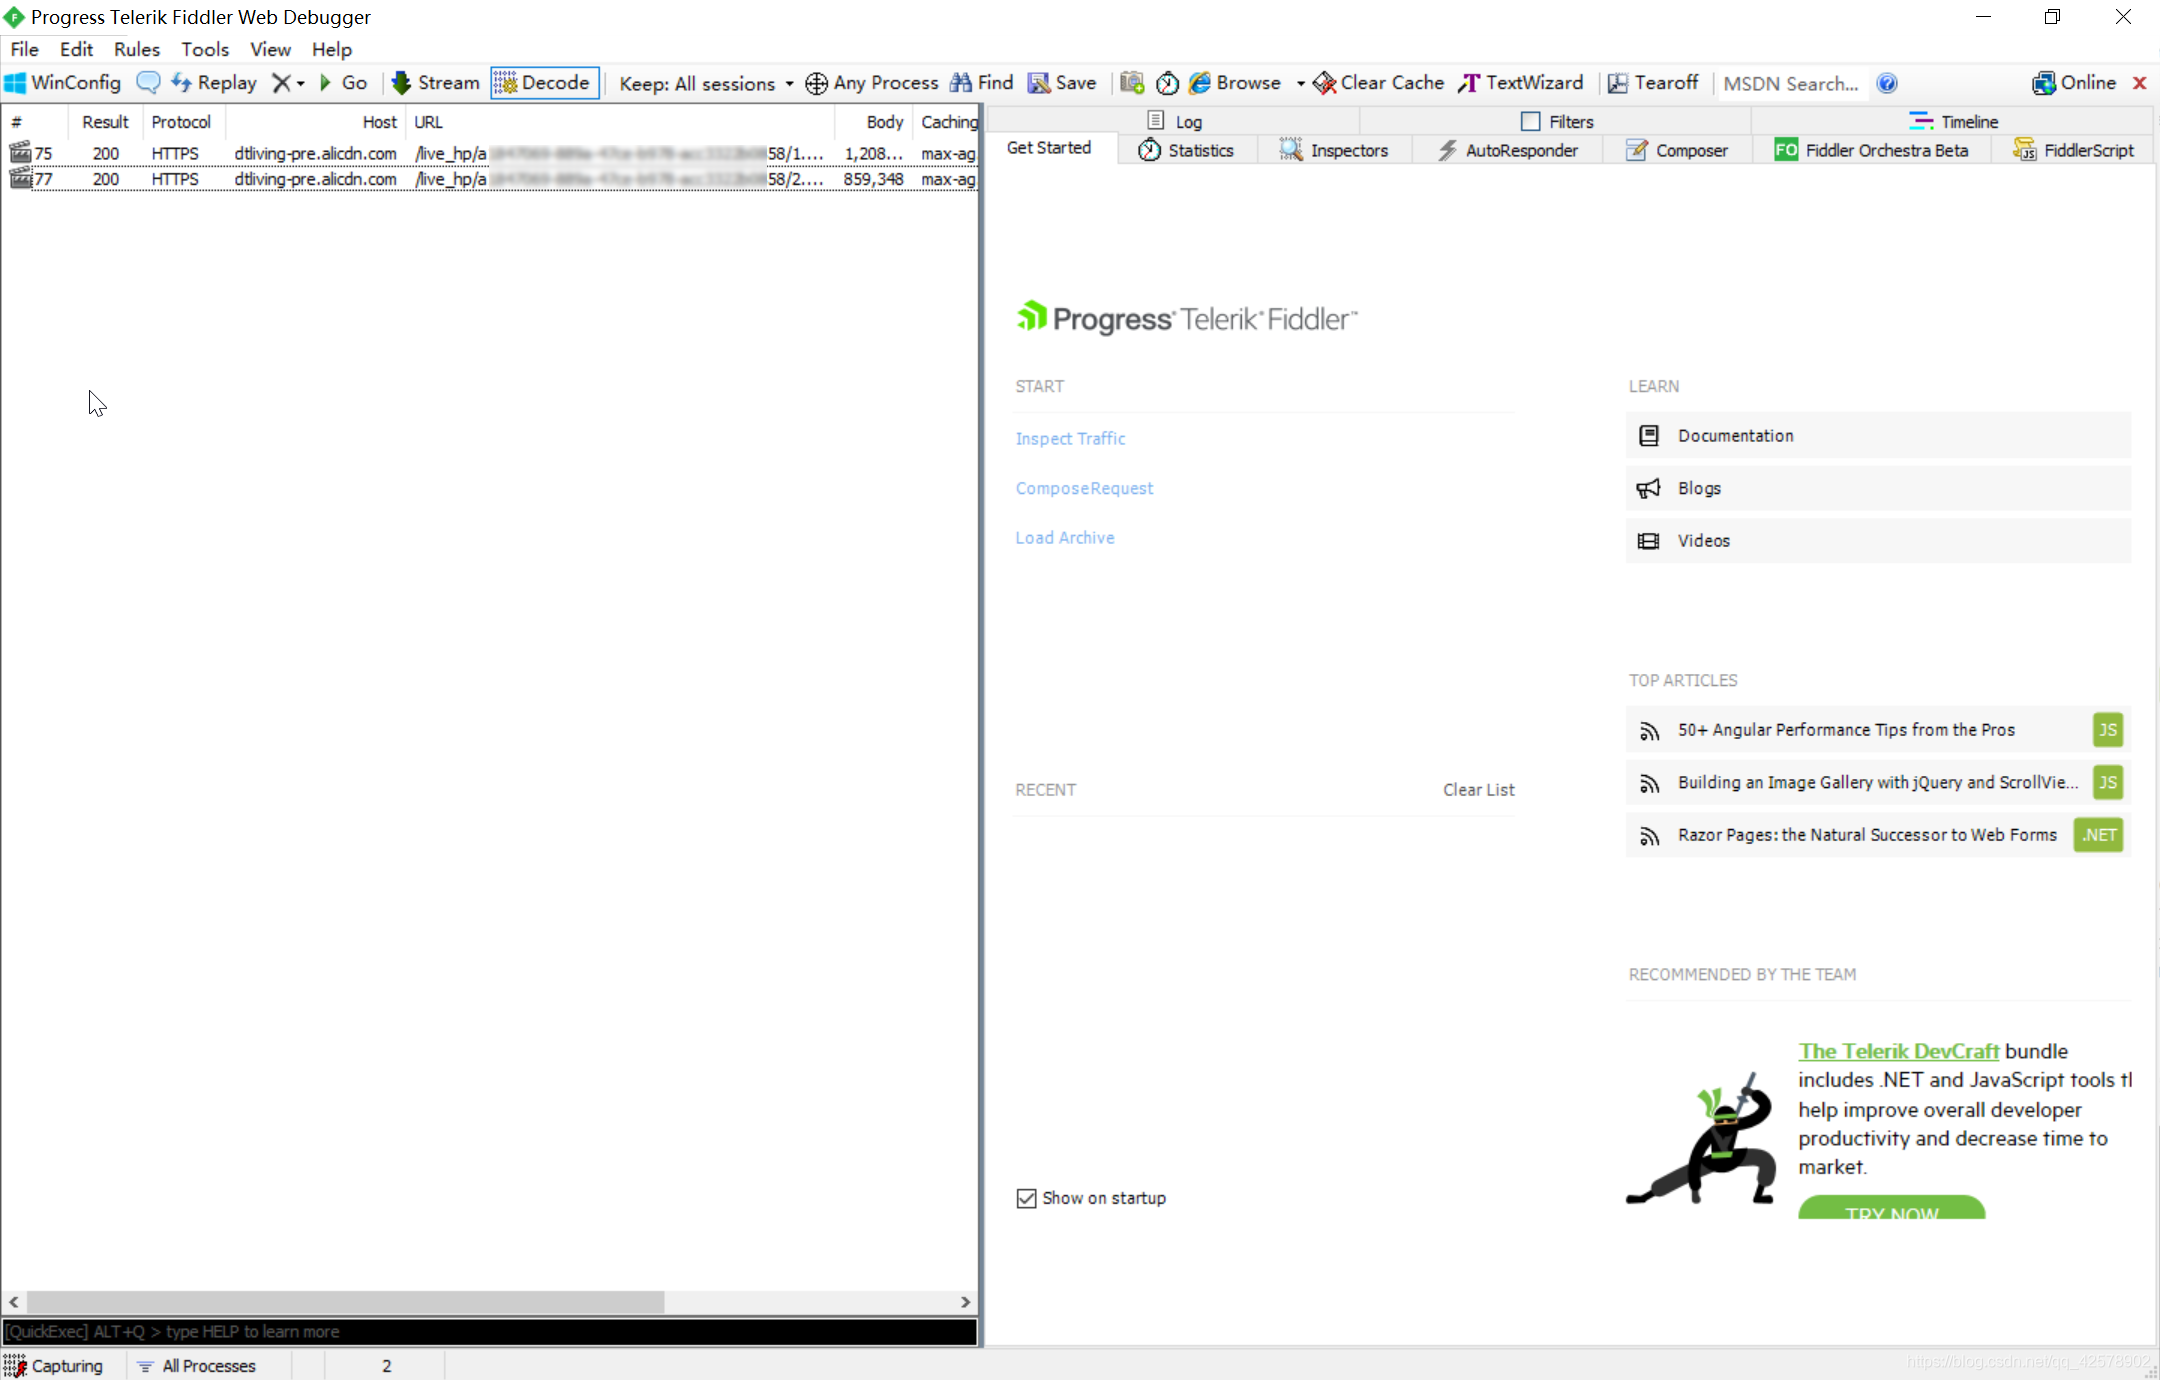Click the Inspect Traffic link
This screenshot has height=1380, width=2160.
[x=1070, y=438]
